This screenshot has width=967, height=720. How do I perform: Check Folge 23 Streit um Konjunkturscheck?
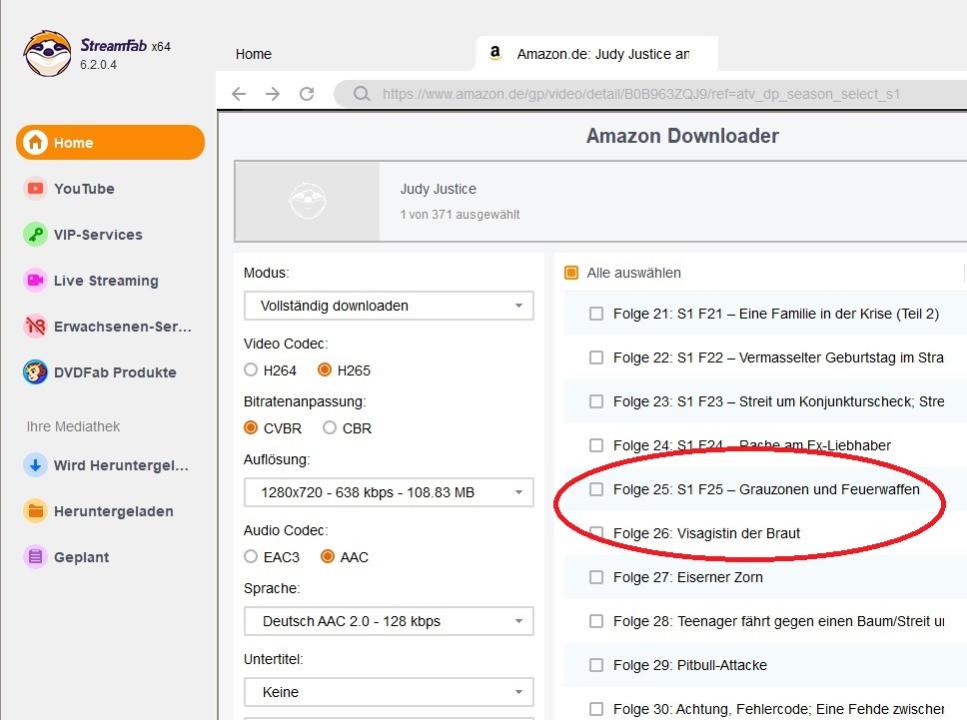pyautogui.click(x=596, y=402)
